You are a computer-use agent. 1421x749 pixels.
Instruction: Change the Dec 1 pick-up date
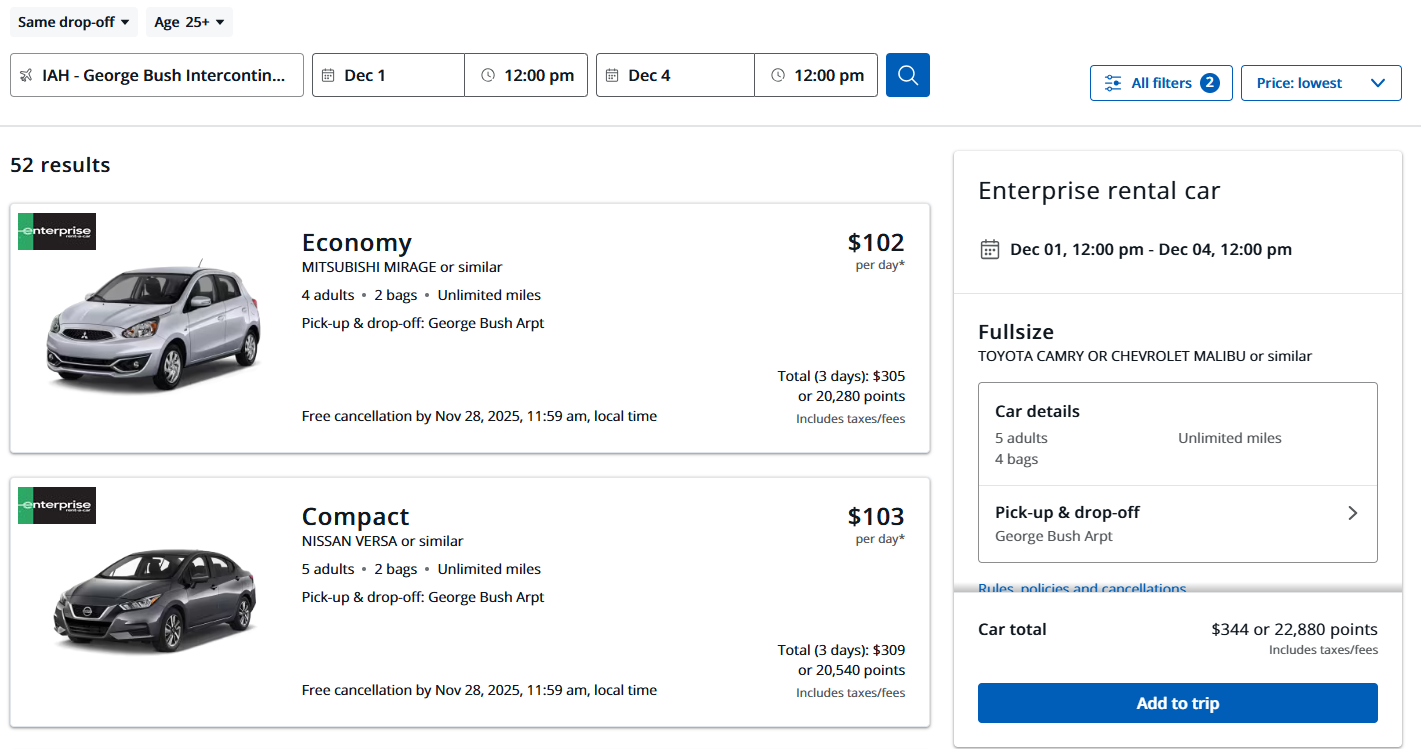388,75
